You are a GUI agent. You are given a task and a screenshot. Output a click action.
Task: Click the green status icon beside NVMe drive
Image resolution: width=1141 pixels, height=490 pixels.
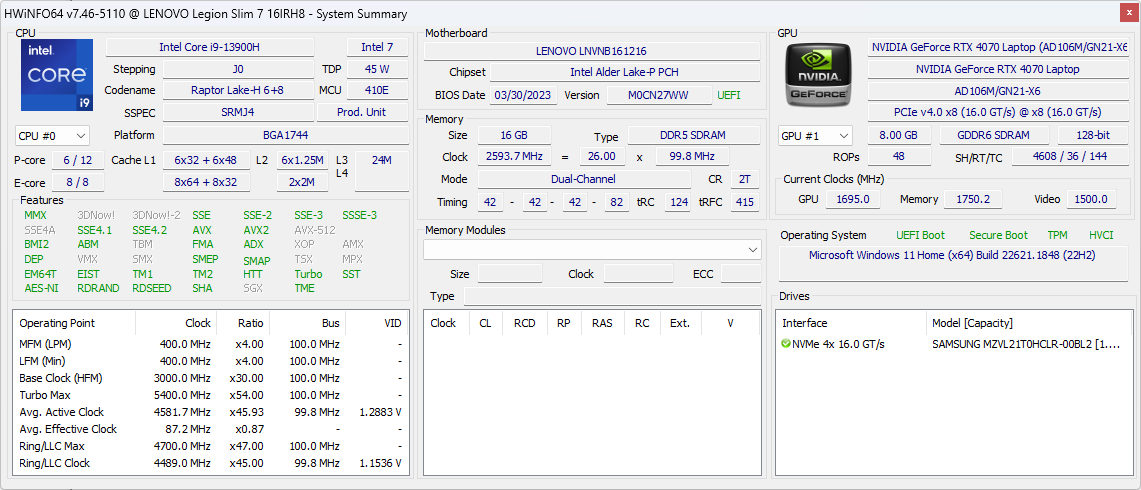pyautogui.click(x=786, y=344)
